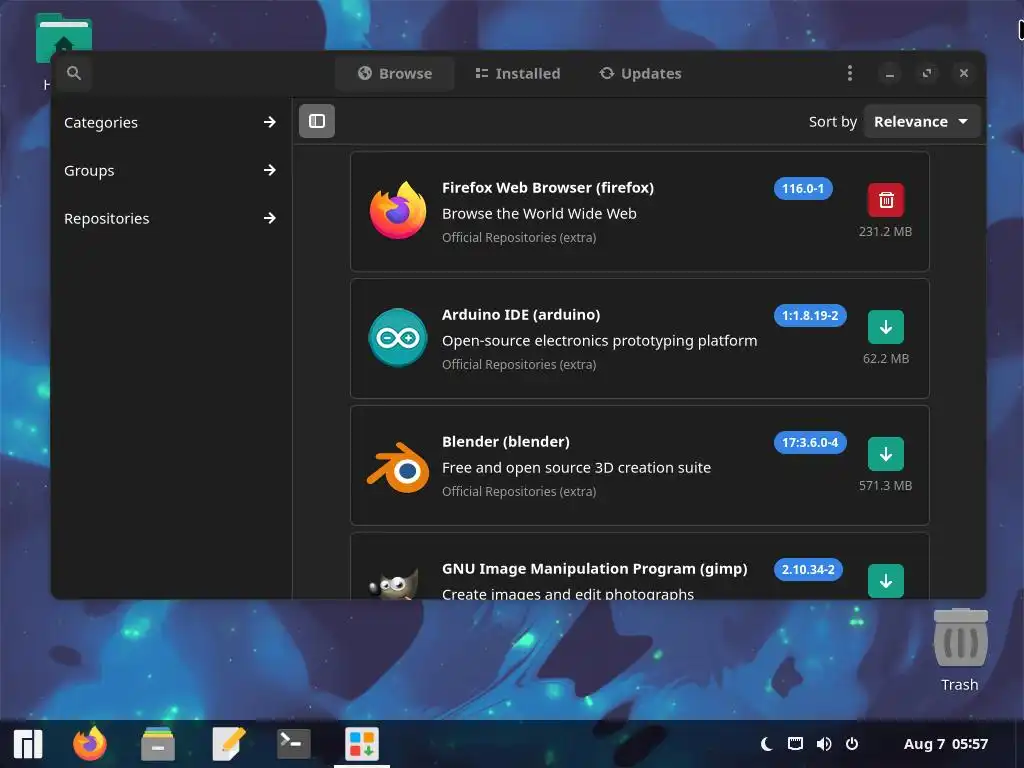Click the software manager taskbar icon
The height and width of the screenshot is (768, 1024).
click(x=362, y=744)
